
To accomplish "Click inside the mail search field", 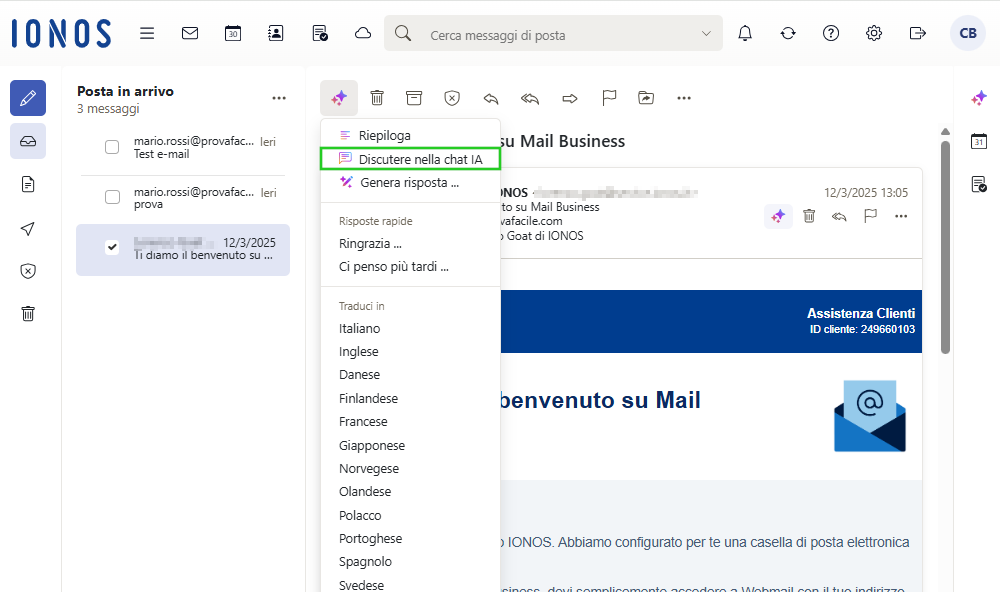I will pyautogui.click(x=550, y=33).
